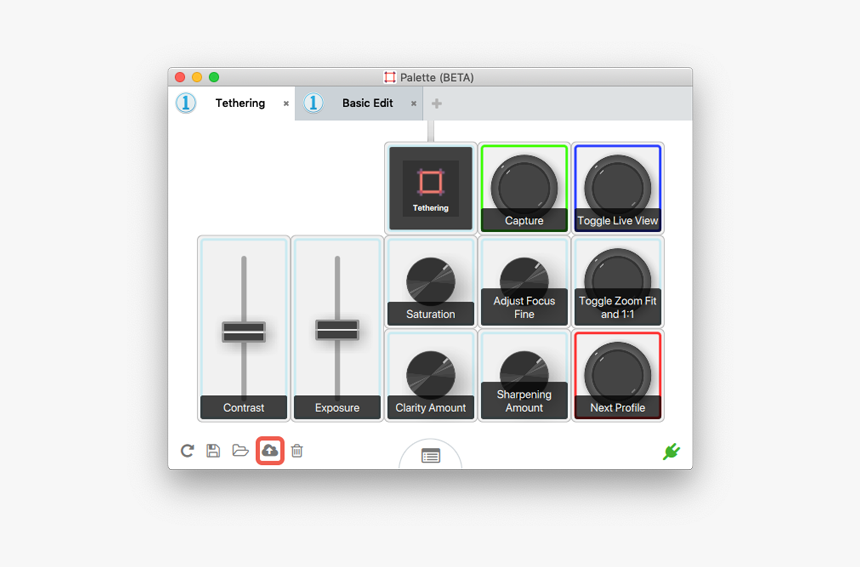Image resolution: width=860 pixels, height=567 pixels.
Task: Select the Tethering core module tile
Action: (x=430, y=188)
